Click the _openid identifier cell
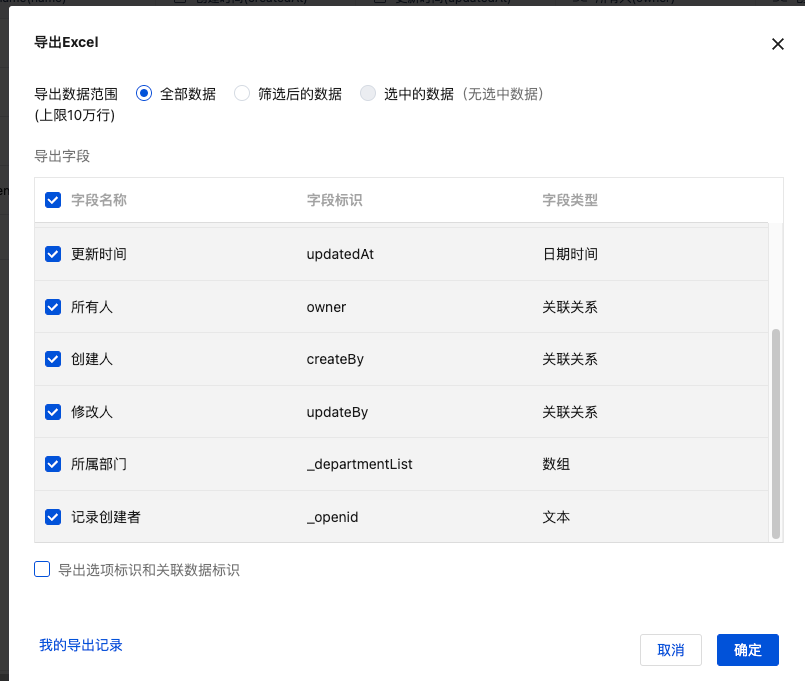 click(x=332, y=517)
